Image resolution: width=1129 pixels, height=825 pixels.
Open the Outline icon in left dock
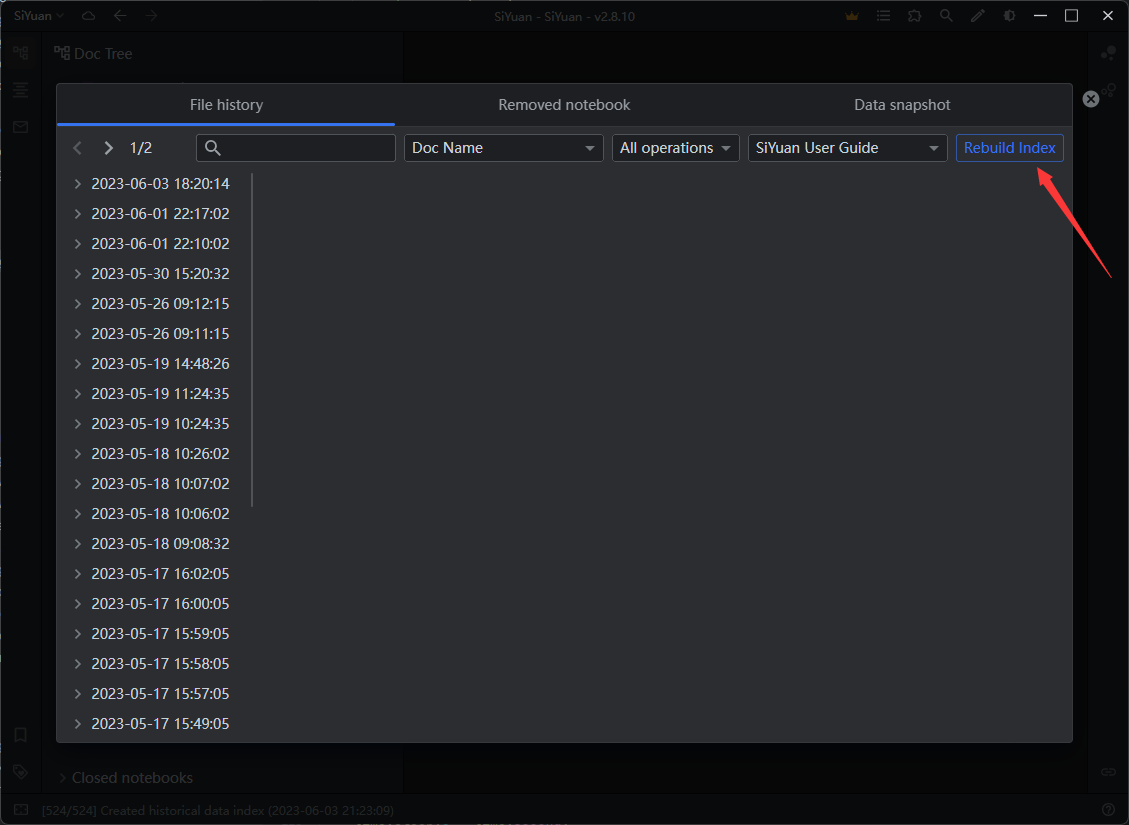(x=21, y=90)
